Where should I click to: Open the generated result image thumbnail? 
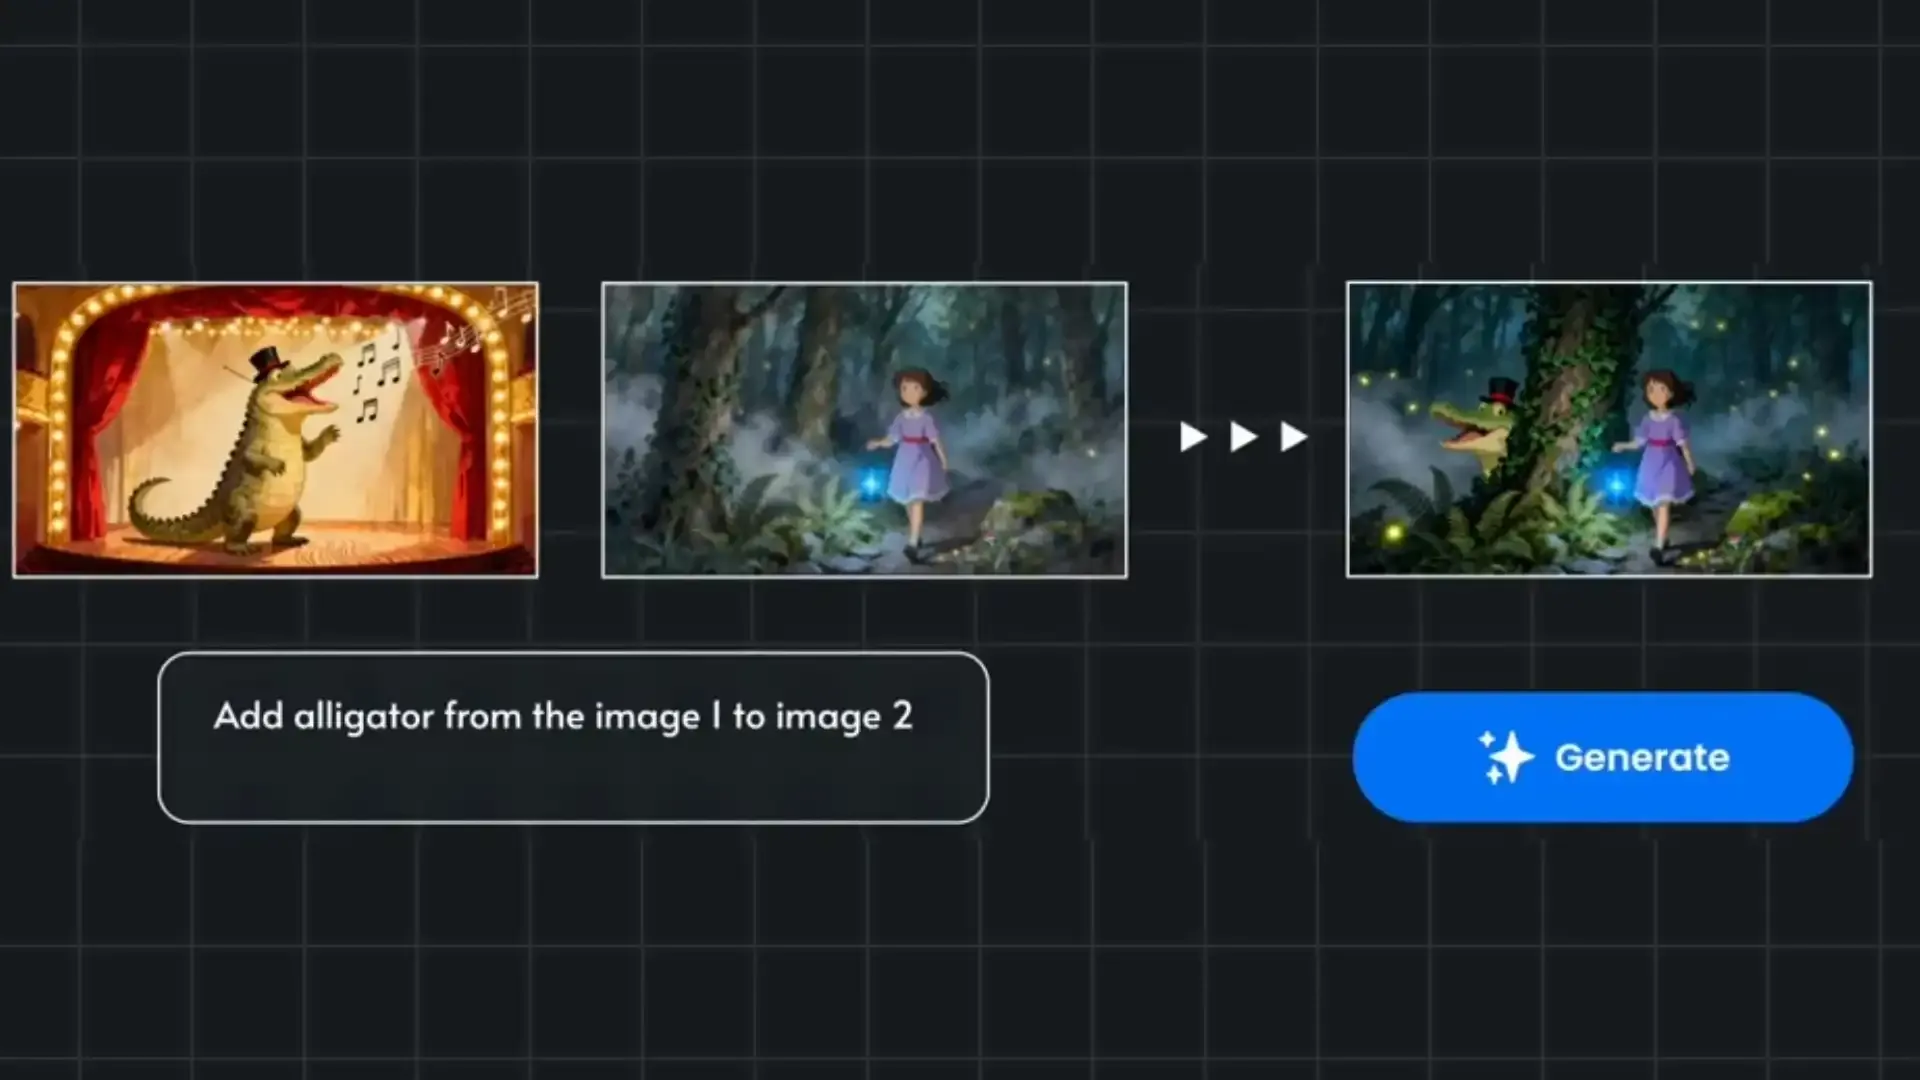coord(1608,429)
